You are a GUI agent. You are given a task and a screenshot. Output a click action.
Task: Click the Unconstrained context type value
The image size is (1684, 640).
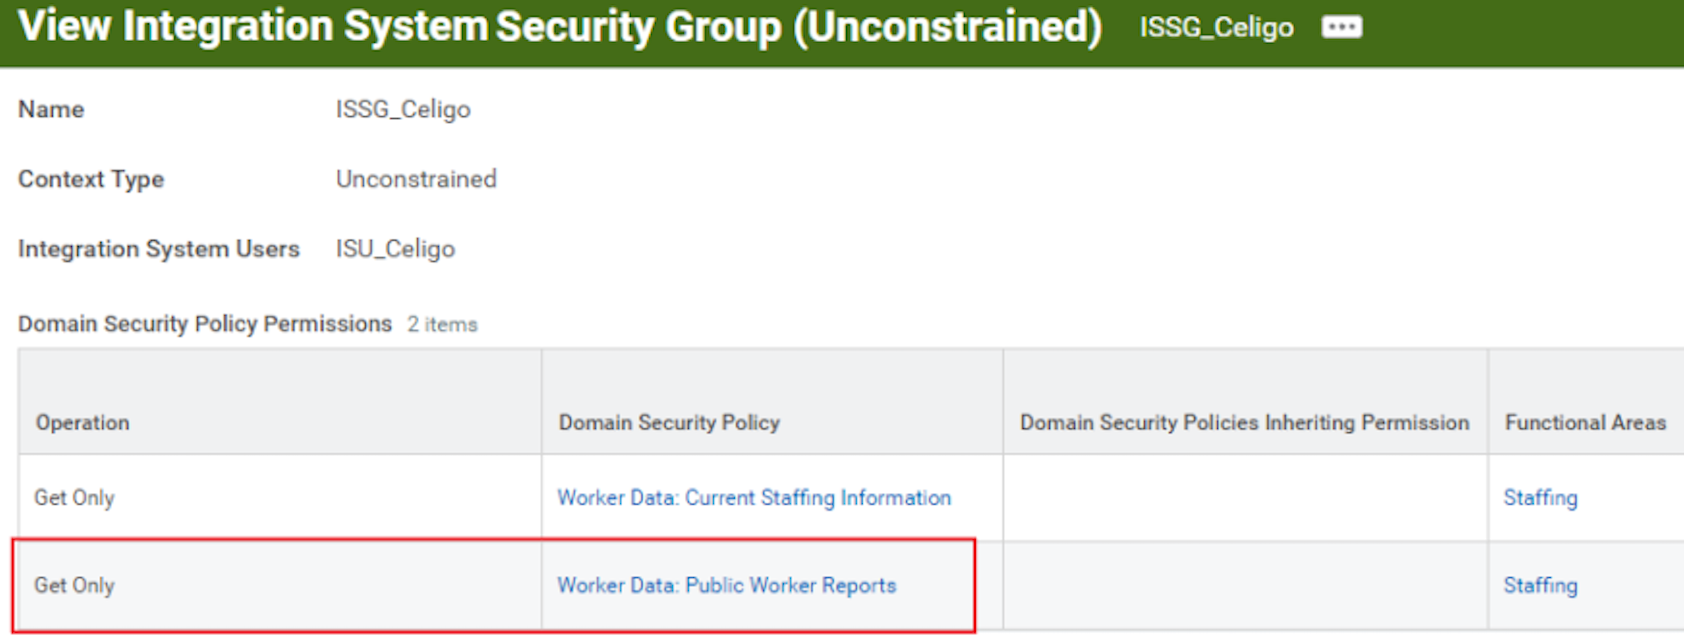click(x=416, y=179)
